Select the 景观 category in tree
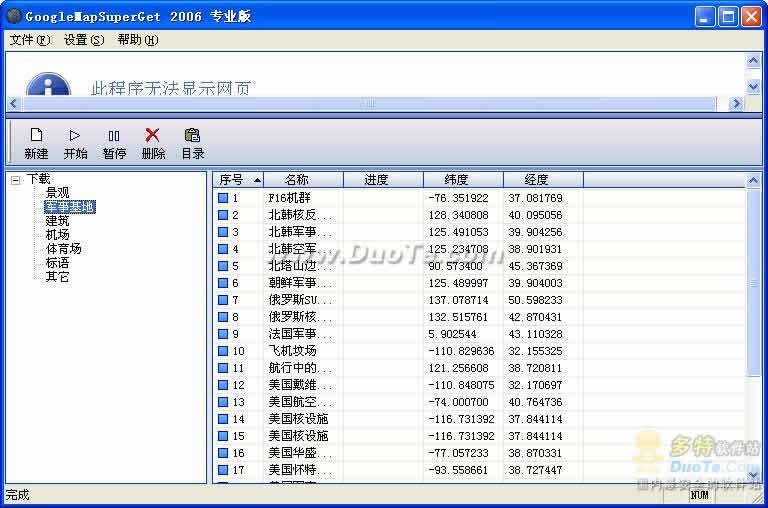Viewport: 768px width, 508px height. click(x=57, y=193)
